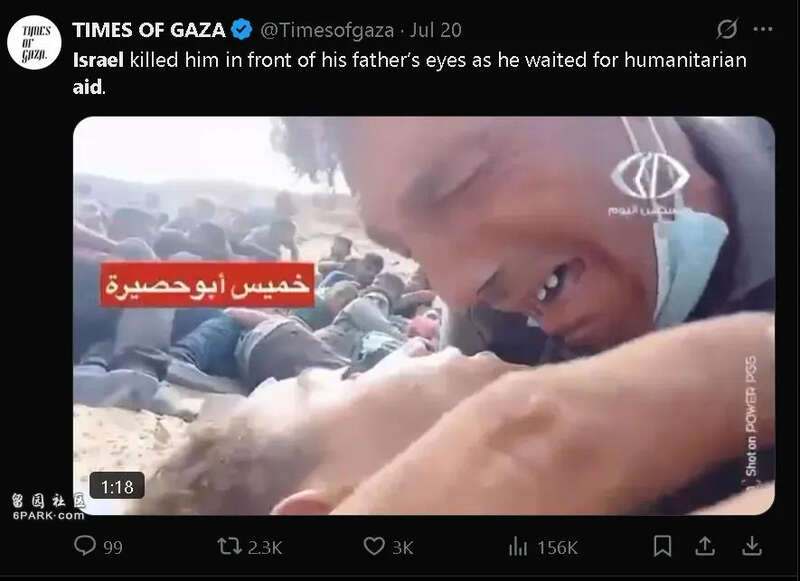Click the reply bubble icon

(85, 546)
